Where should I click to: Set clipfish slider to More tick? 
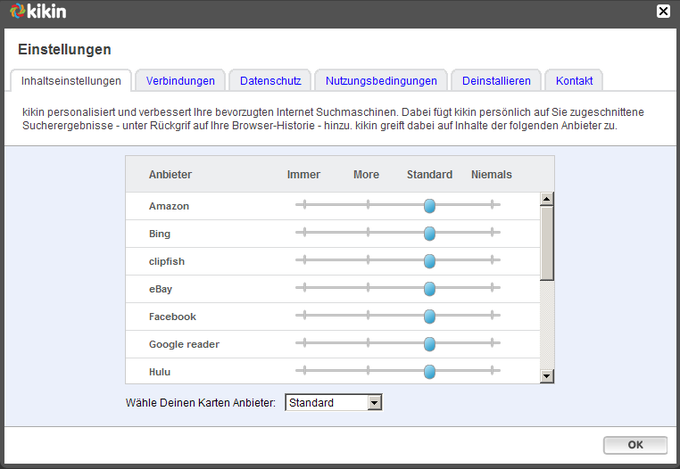click(368, 260)
